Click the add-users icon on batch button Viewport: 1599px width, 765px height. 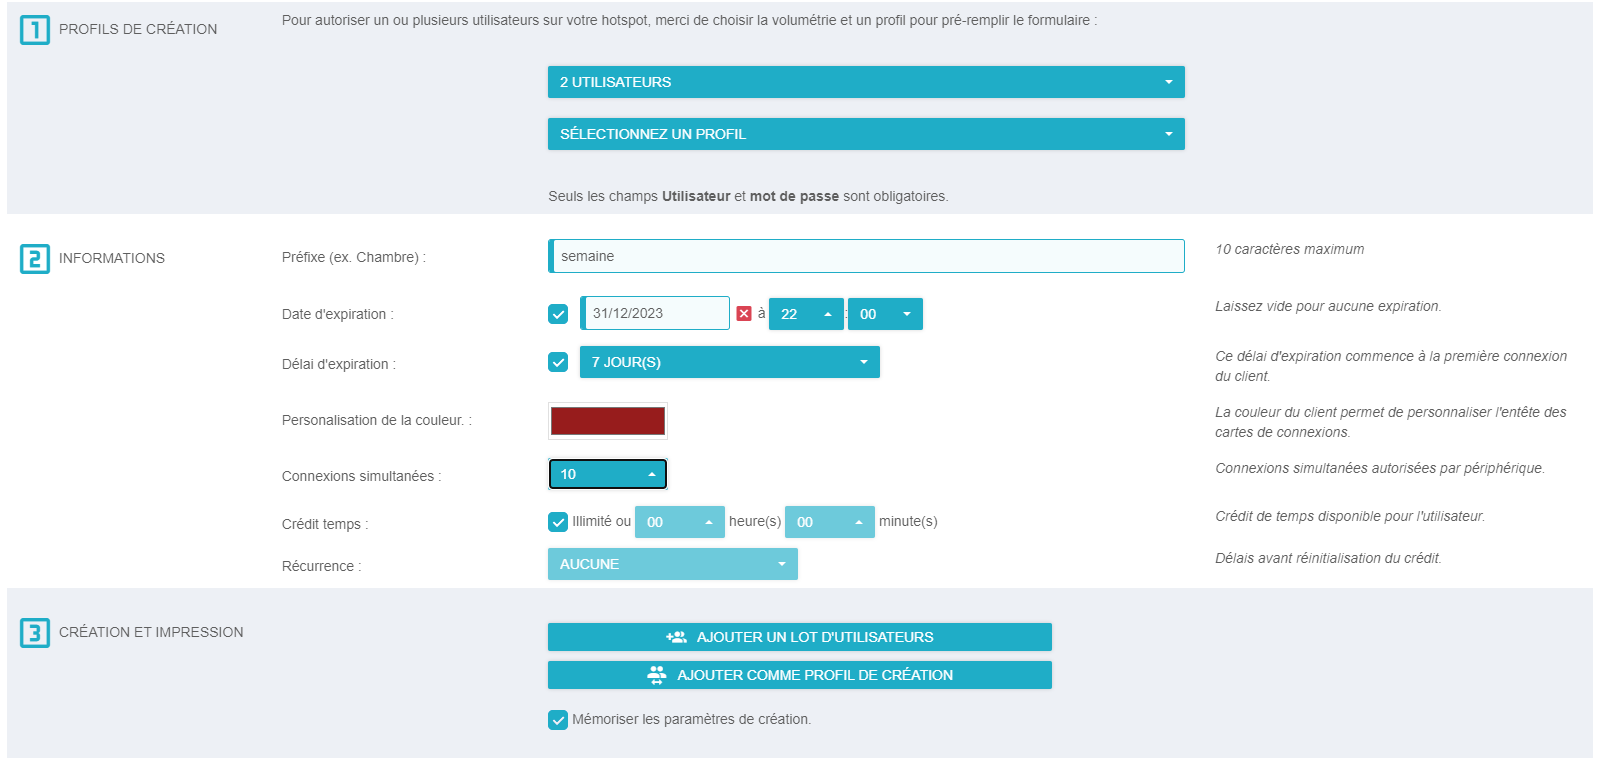point(676,637)
